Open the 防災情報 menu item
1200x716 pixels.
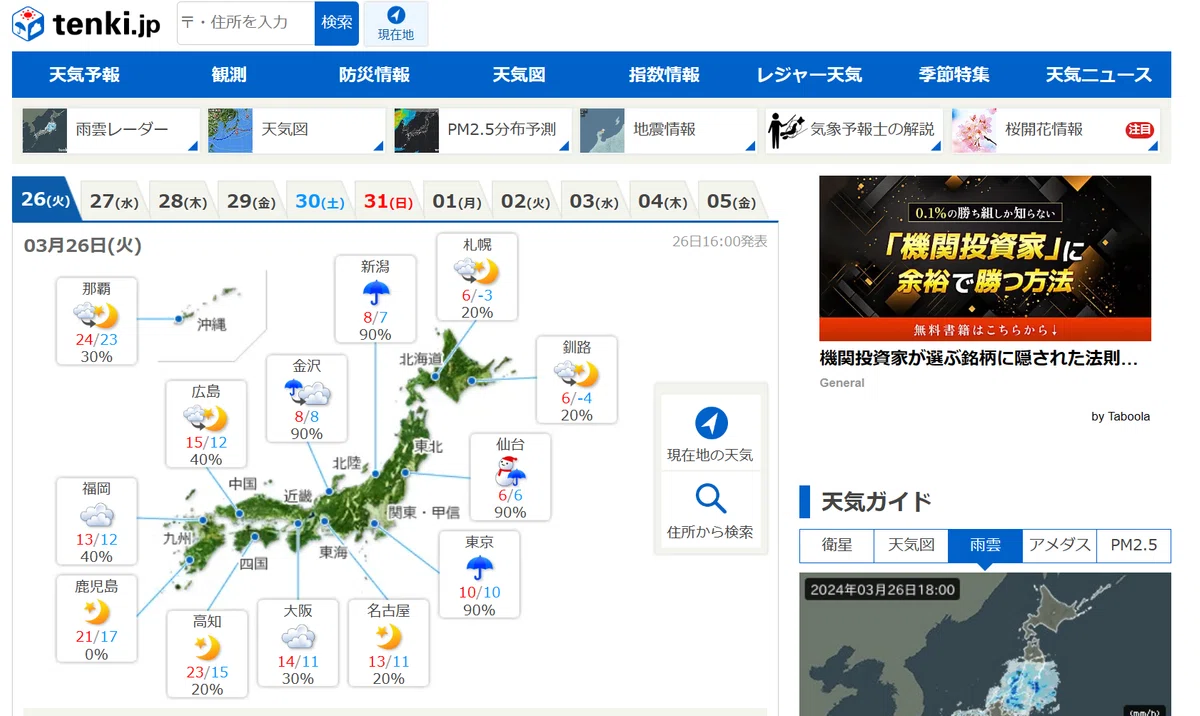[374, 75]
